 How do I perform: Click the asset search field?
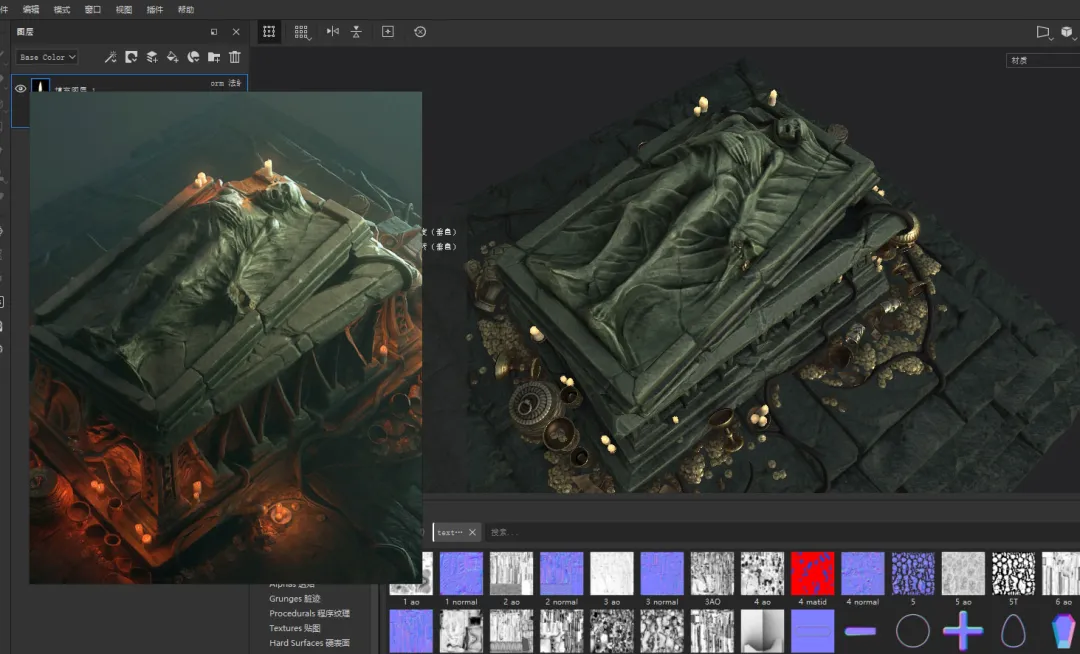coord(600,532)
